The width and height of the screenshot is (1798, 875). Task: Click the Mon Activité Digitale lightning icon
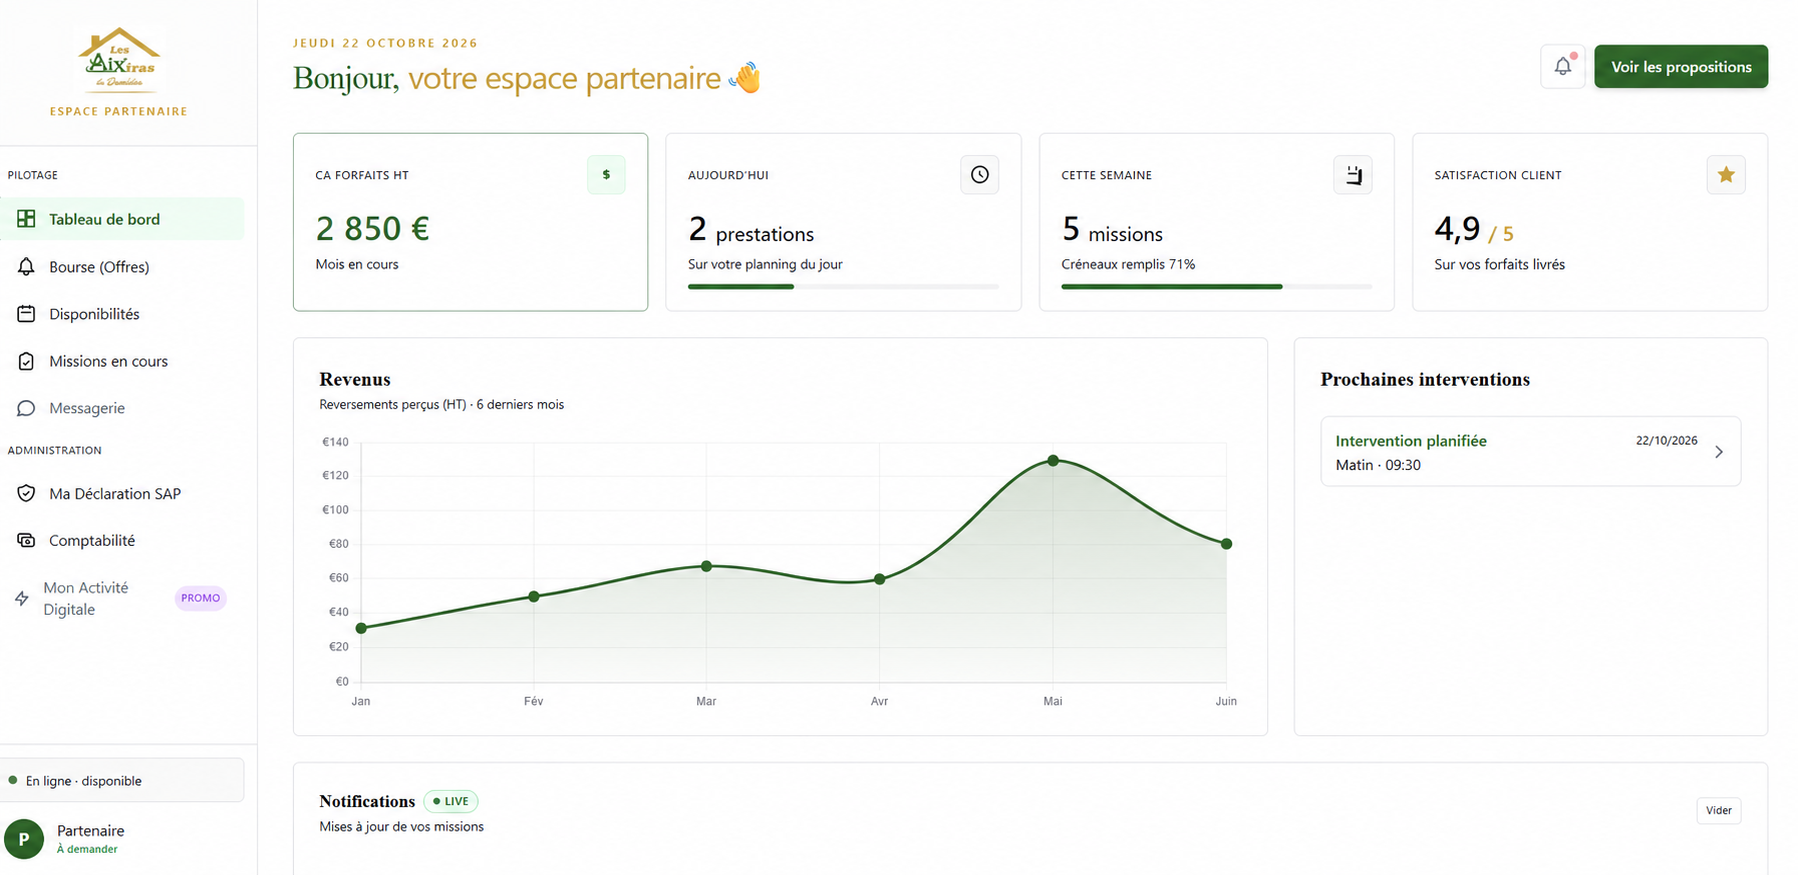pos(22,598)
